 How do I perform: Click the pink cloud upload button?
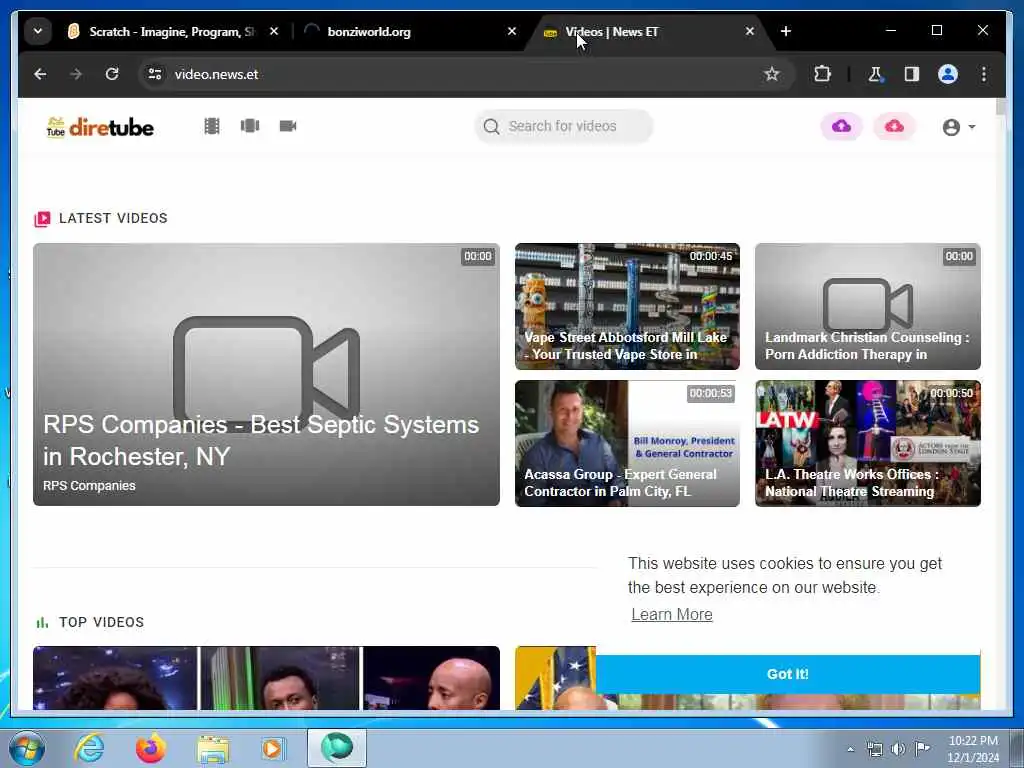click(894, 126)
